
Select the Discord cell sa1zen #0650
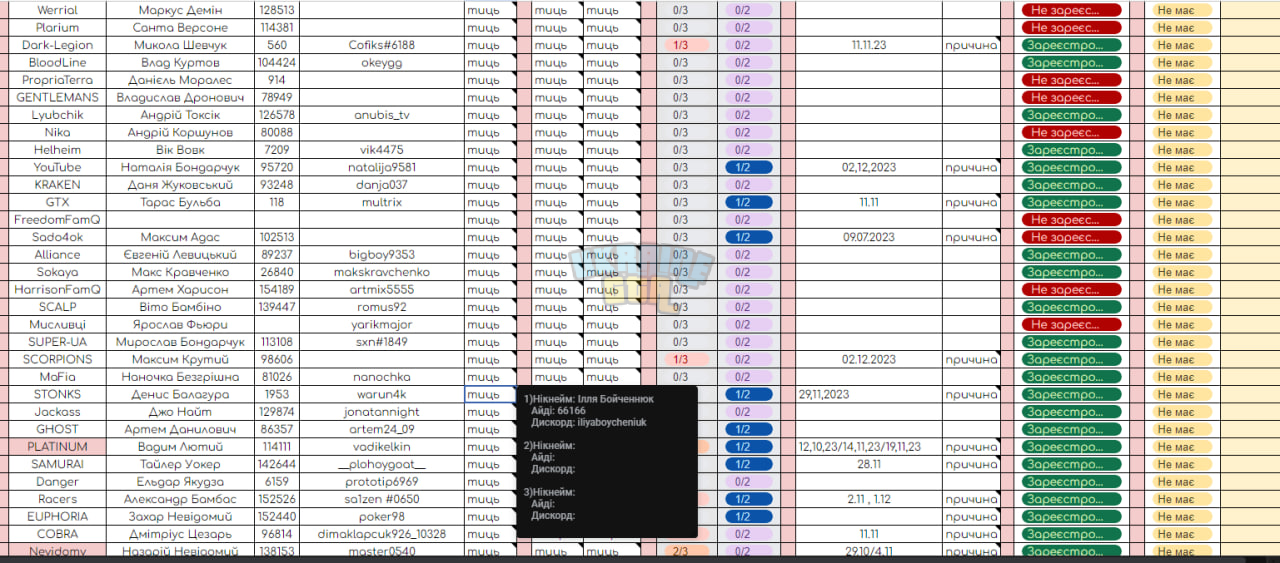(382, 499)
